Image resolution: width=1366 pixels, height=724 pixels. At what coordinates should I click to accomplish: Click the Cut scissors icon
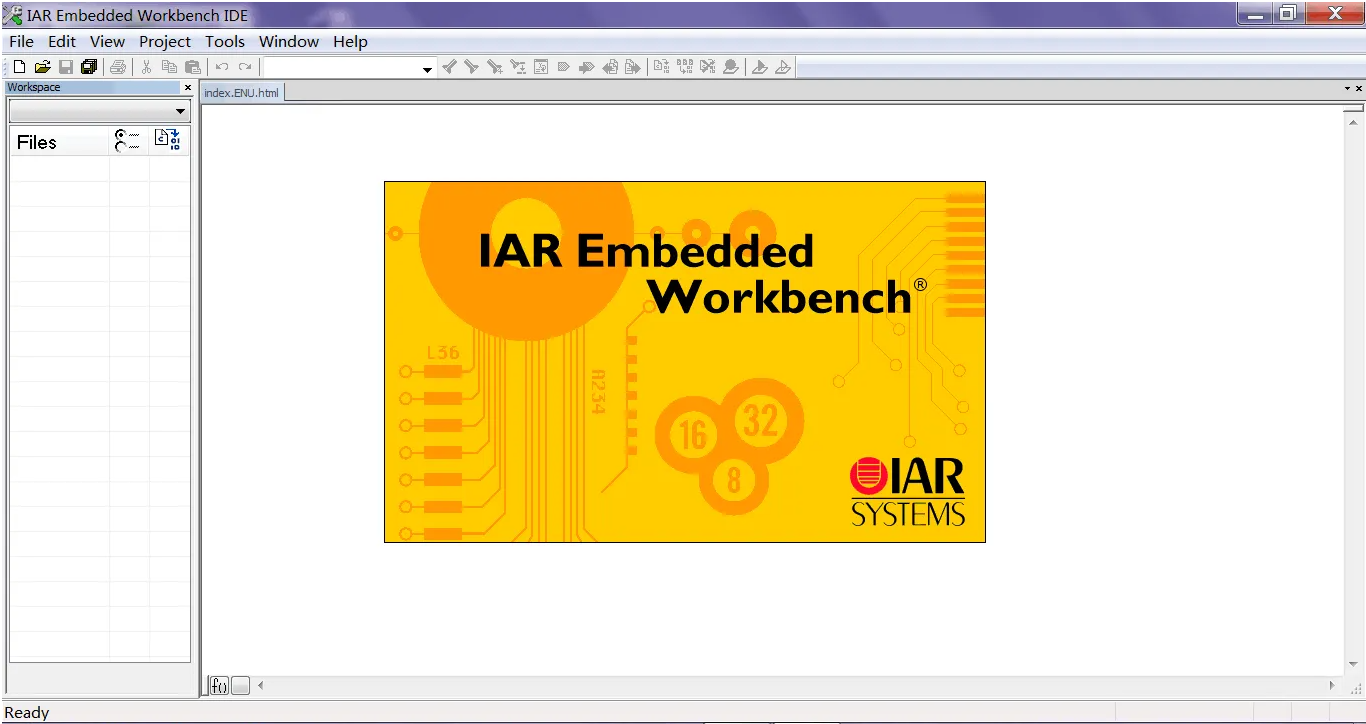pos(146,67)
